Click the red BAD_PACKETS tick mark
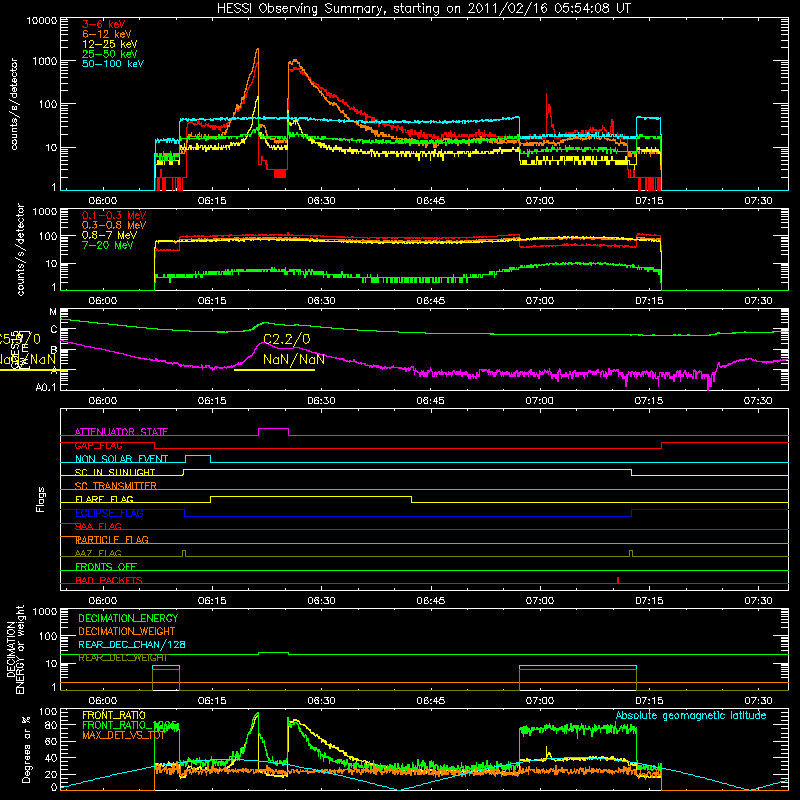The width and height of the screenshot is (800, 800). 618,580
